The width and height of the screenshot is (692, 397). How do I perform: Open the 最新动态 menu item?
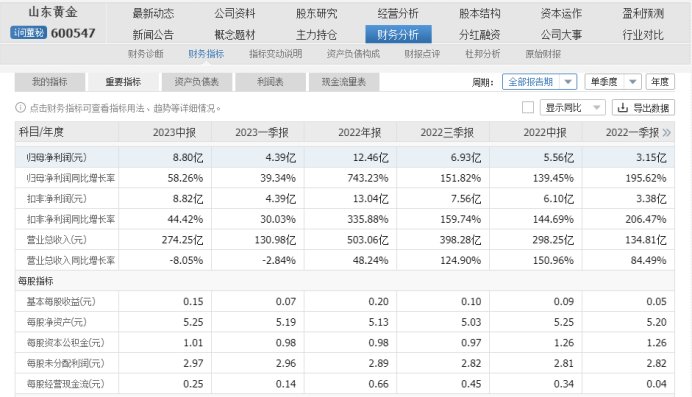coord(153,14)
